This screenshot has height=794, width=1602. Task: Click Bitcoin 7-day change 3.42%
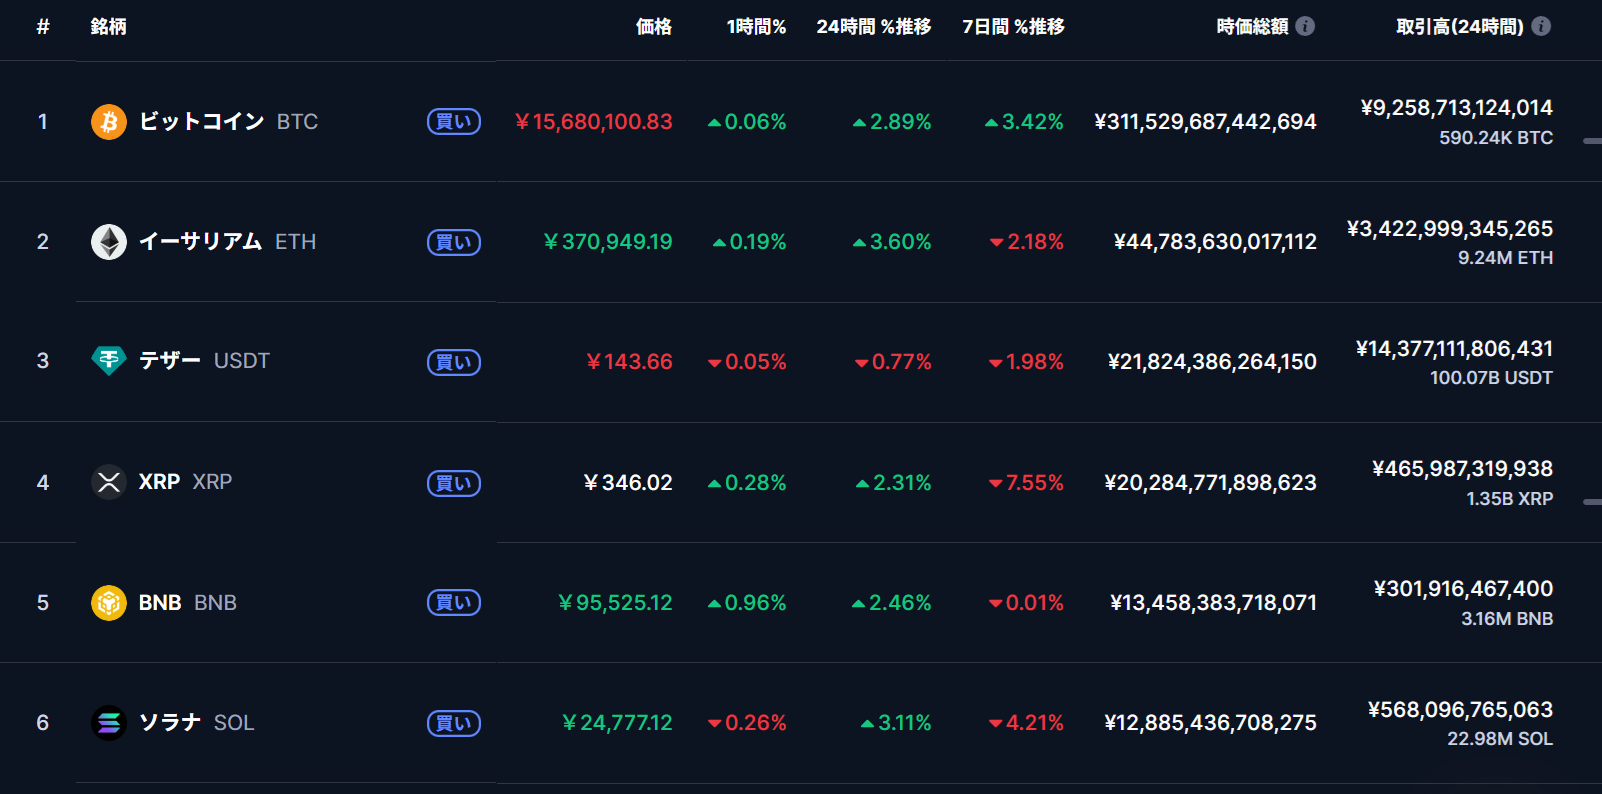[x=1024, y=122]
